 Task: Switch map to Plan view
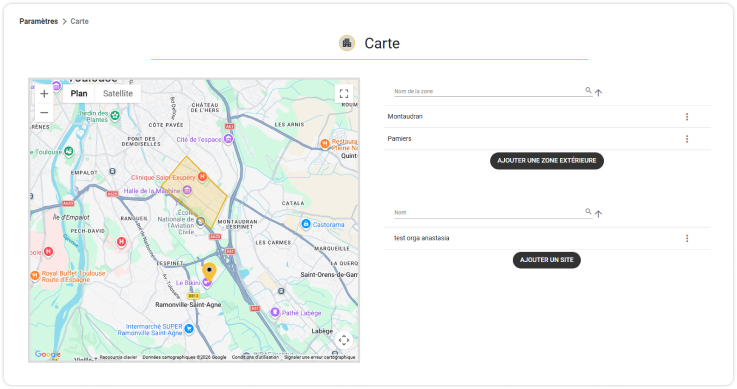[79, 93]
